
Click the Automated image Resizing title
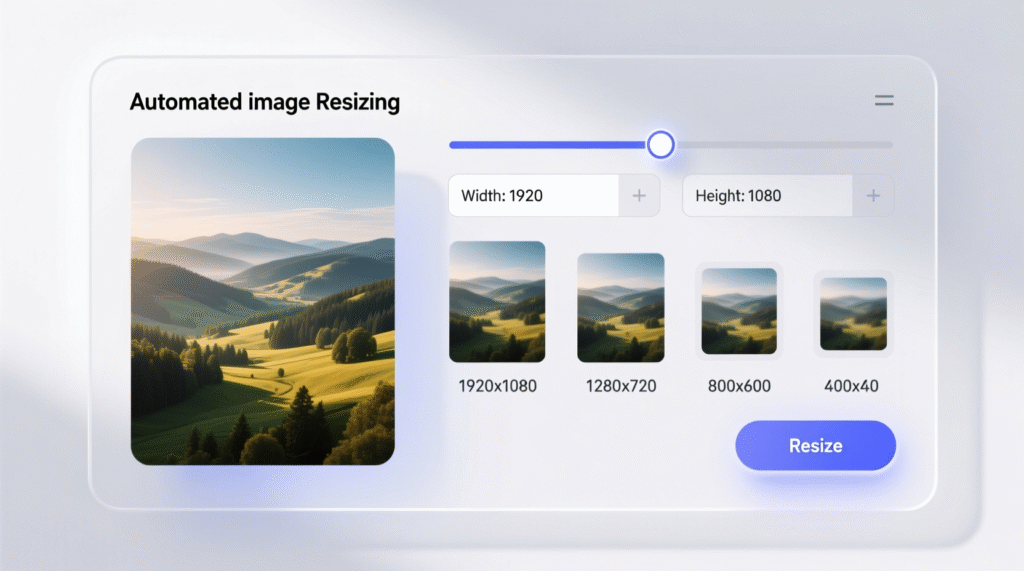(x=265, y=102)
